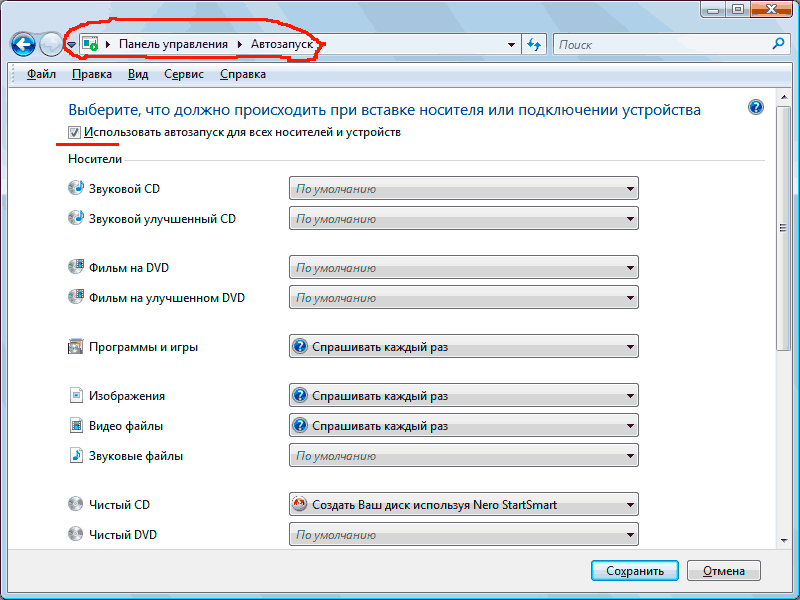Click the Refresh button beside address bar

[534, 44]
